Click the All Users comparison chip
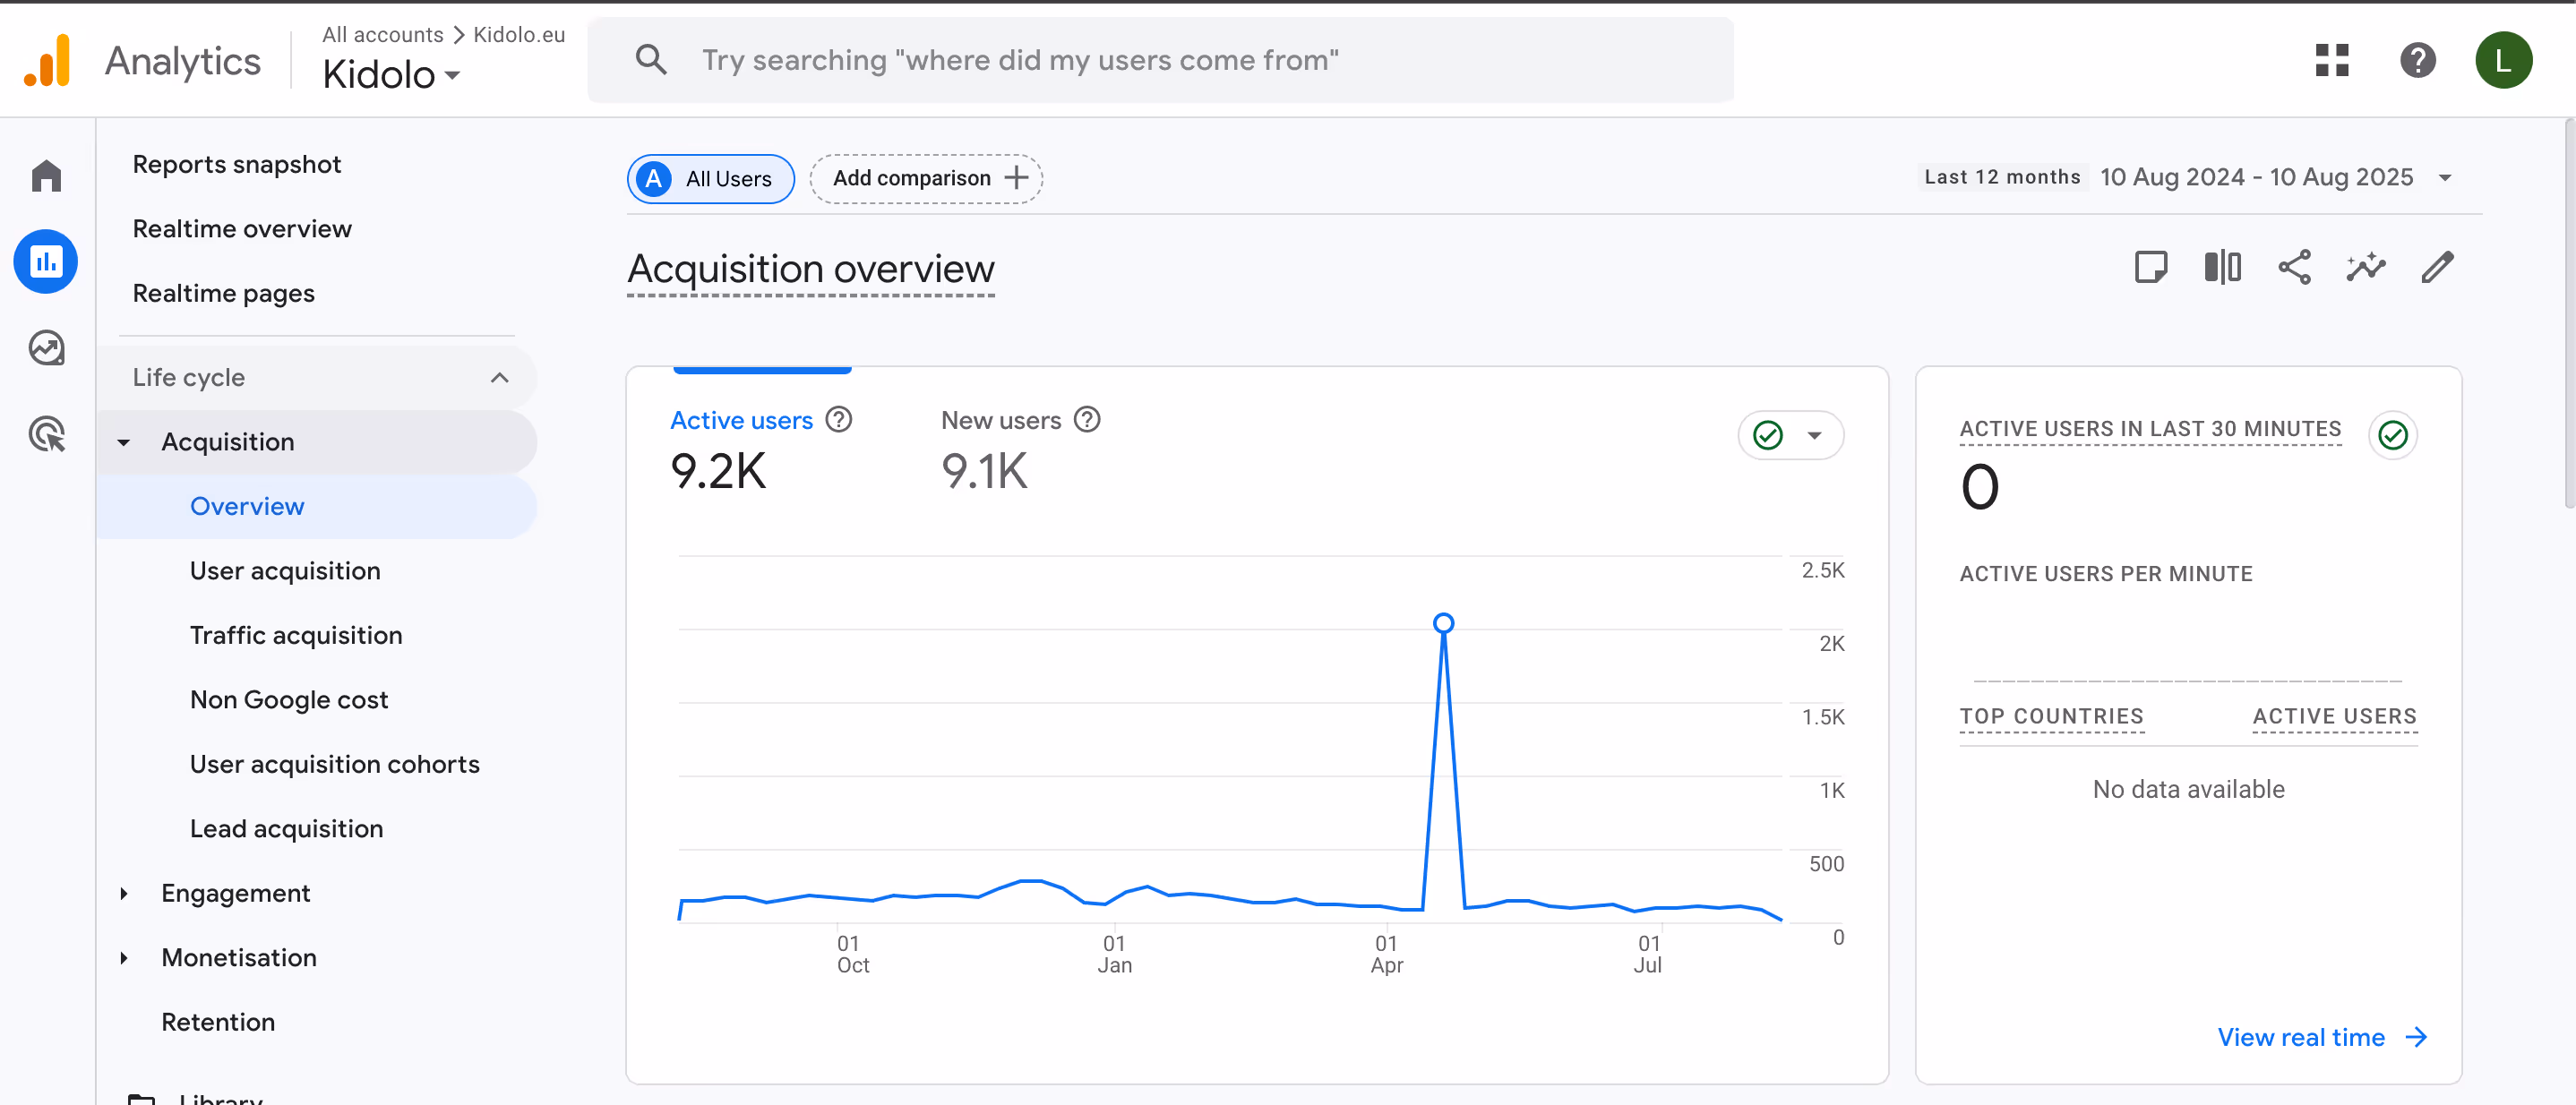This screenshot has height=1105, width=2576. pos(710,179)
